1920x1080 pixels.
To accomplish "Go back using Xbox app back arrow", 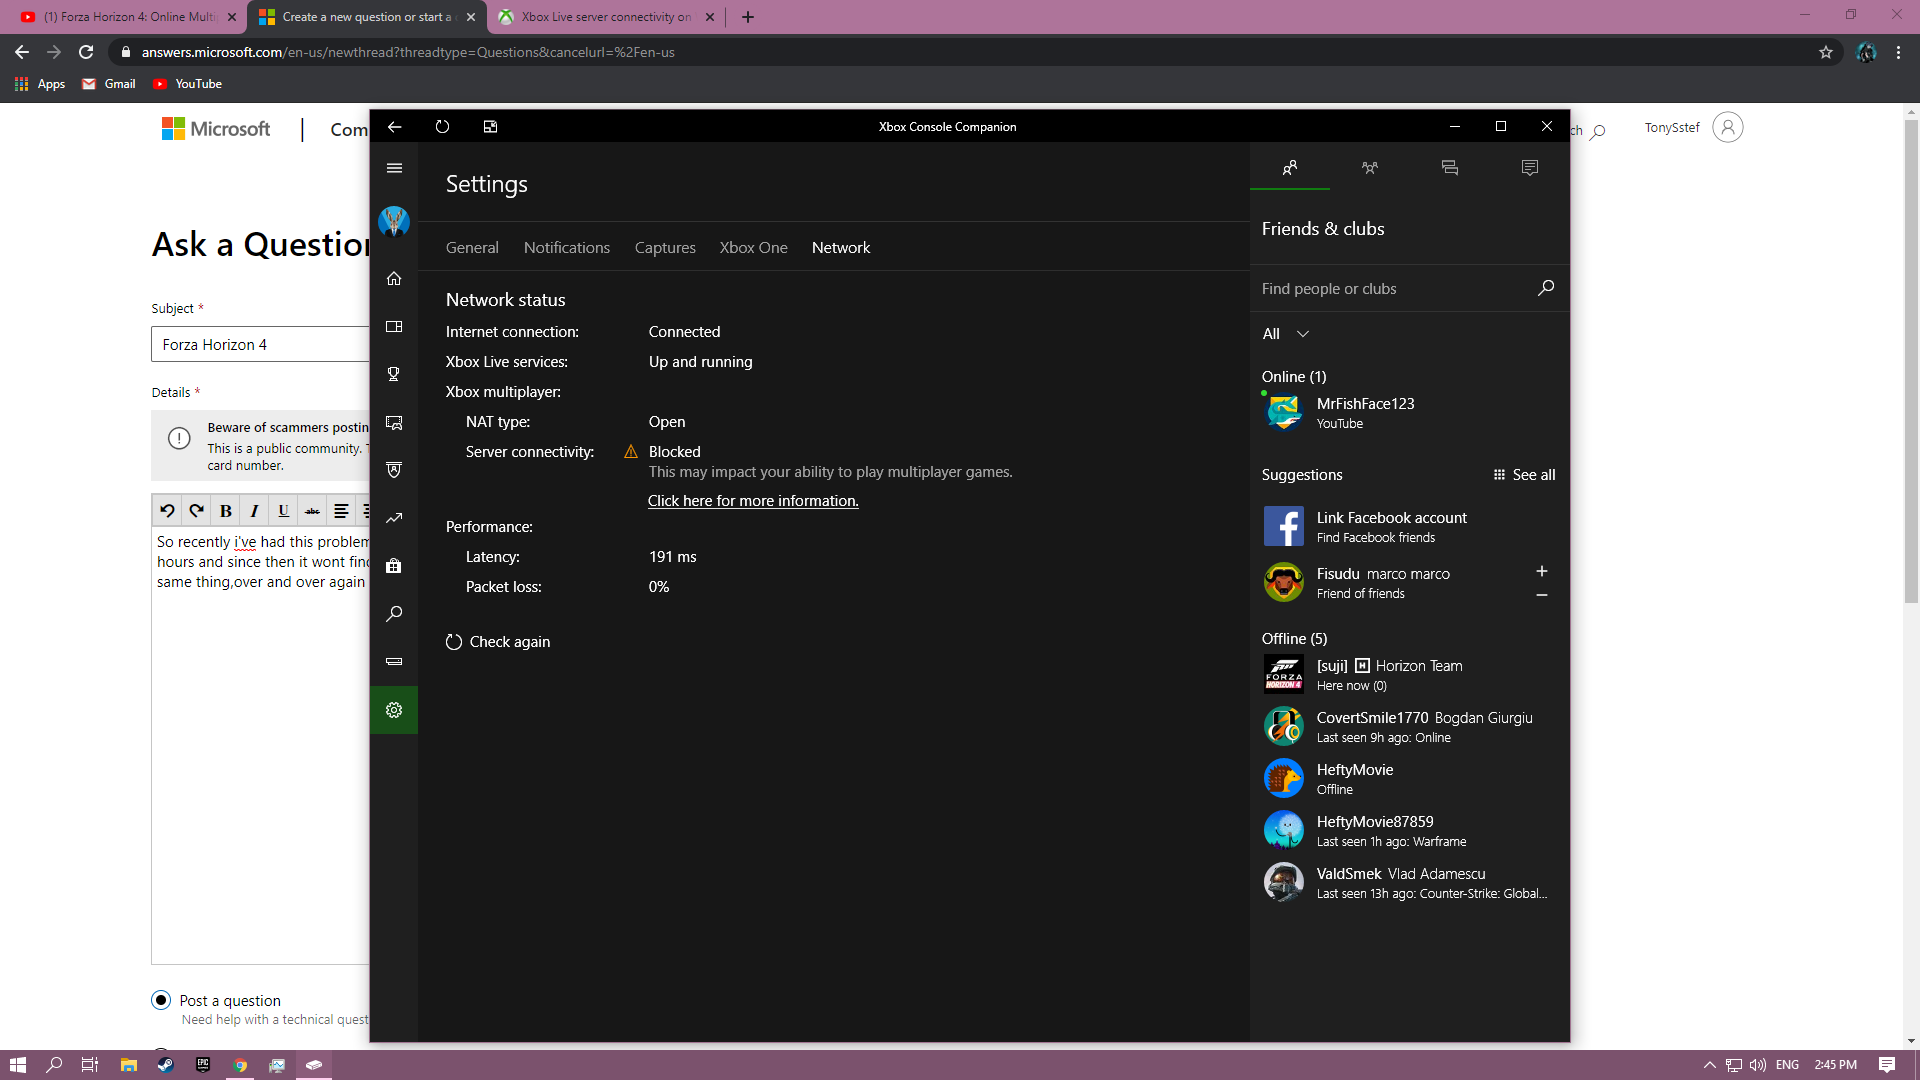I will pos(394,127).
